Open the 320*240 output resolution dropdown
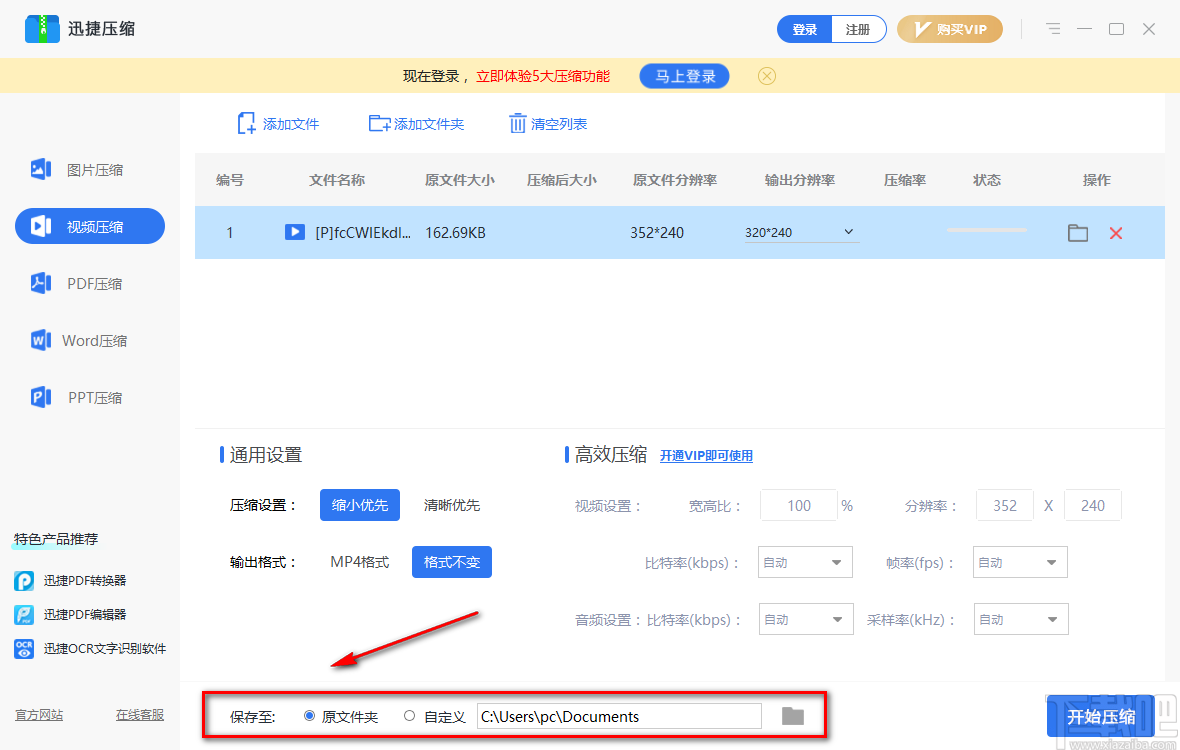 click(x=800, y=231)
